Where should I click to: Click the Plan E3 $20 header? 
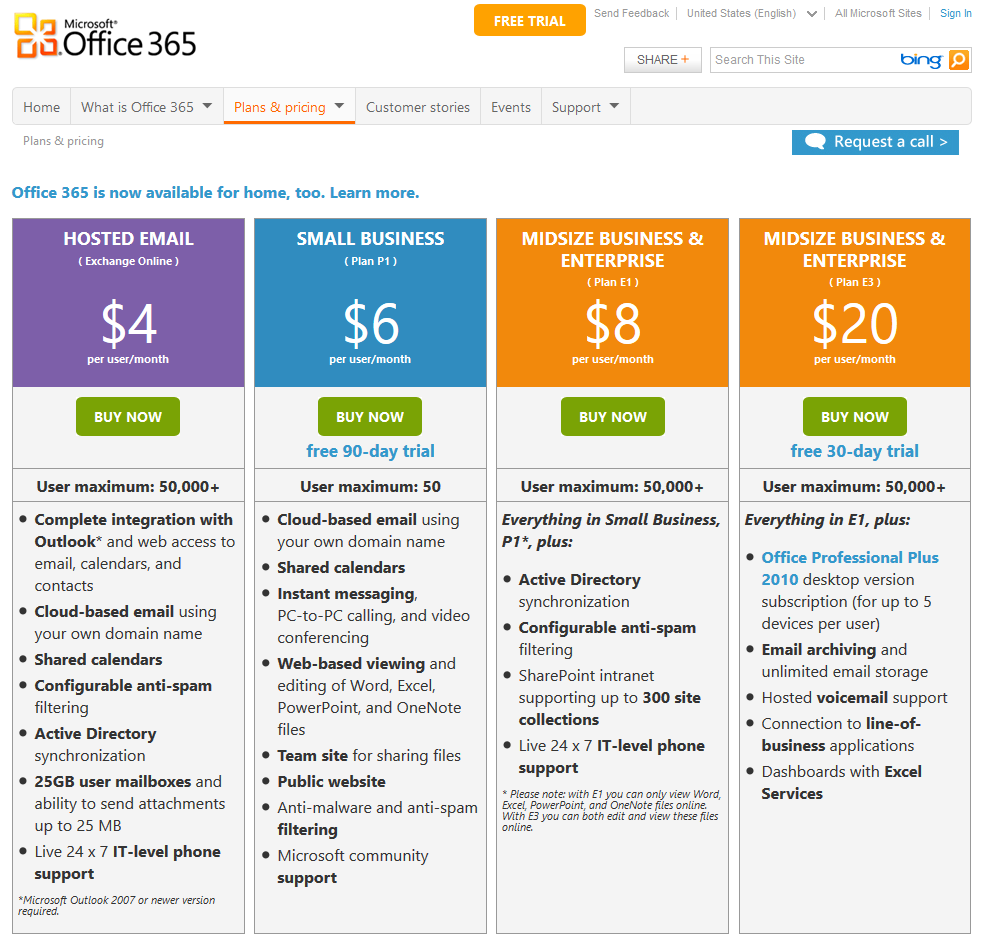coord(855,302)
